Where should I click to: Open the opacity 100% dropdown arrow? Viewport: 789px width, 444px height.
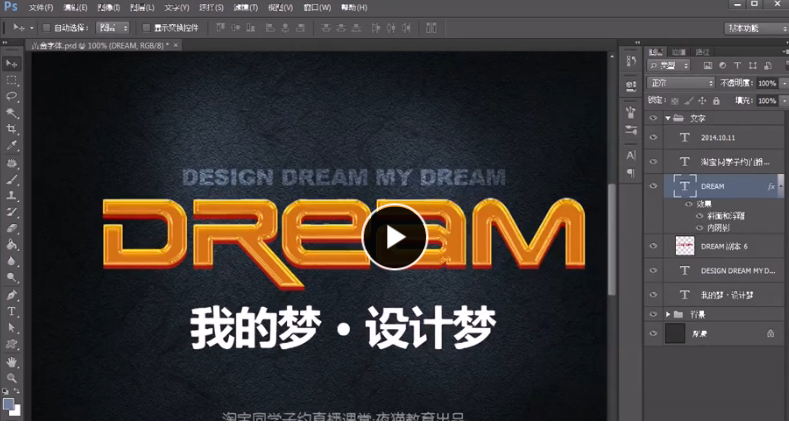click(x=784, y=83)
